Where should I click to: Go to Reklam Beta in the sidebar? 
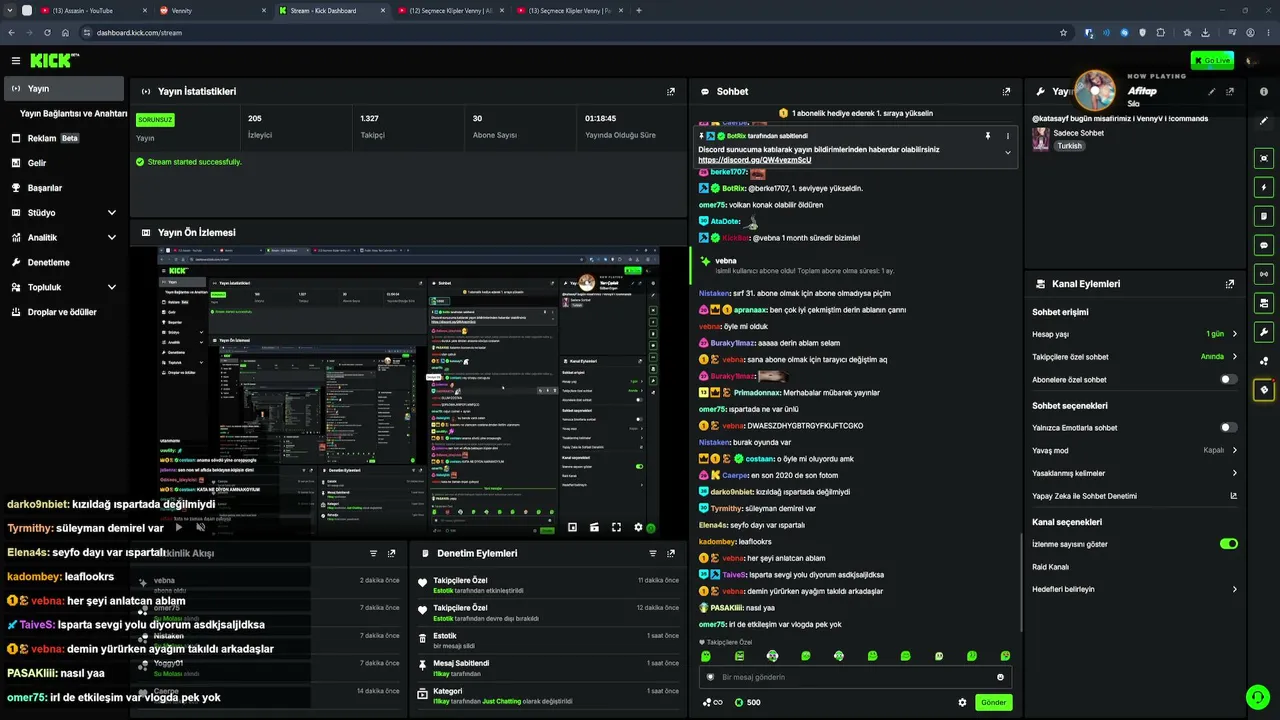tap(62, 138)
